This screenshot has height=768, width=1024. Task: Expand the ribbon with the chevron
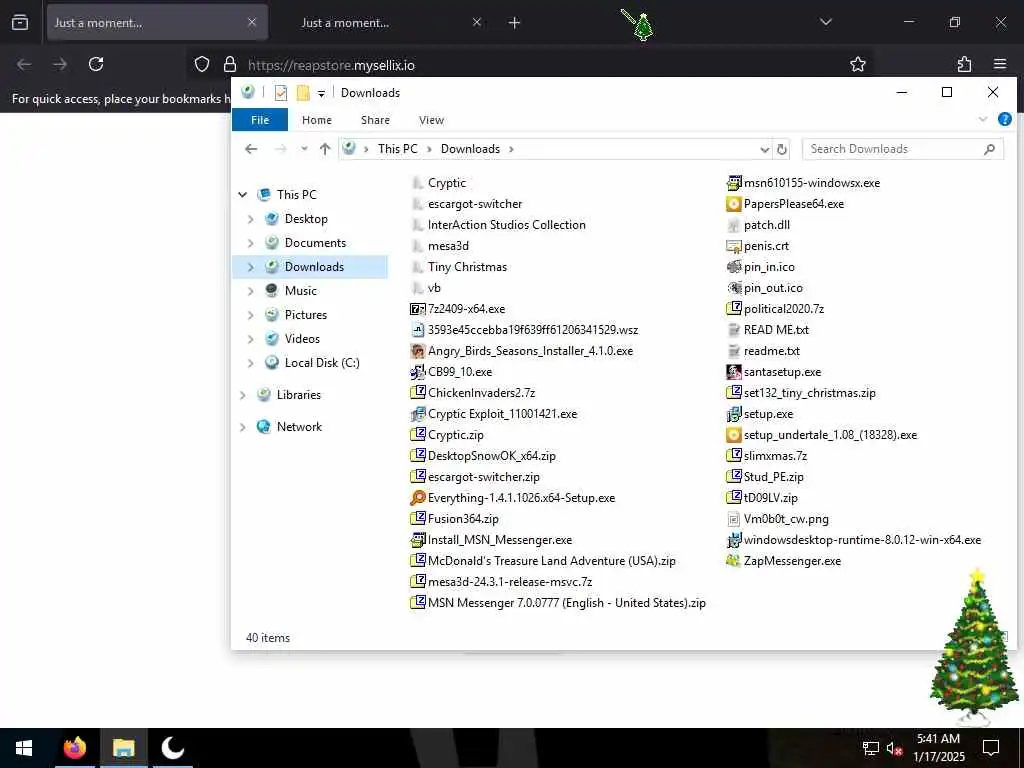(x=982, y=120)
